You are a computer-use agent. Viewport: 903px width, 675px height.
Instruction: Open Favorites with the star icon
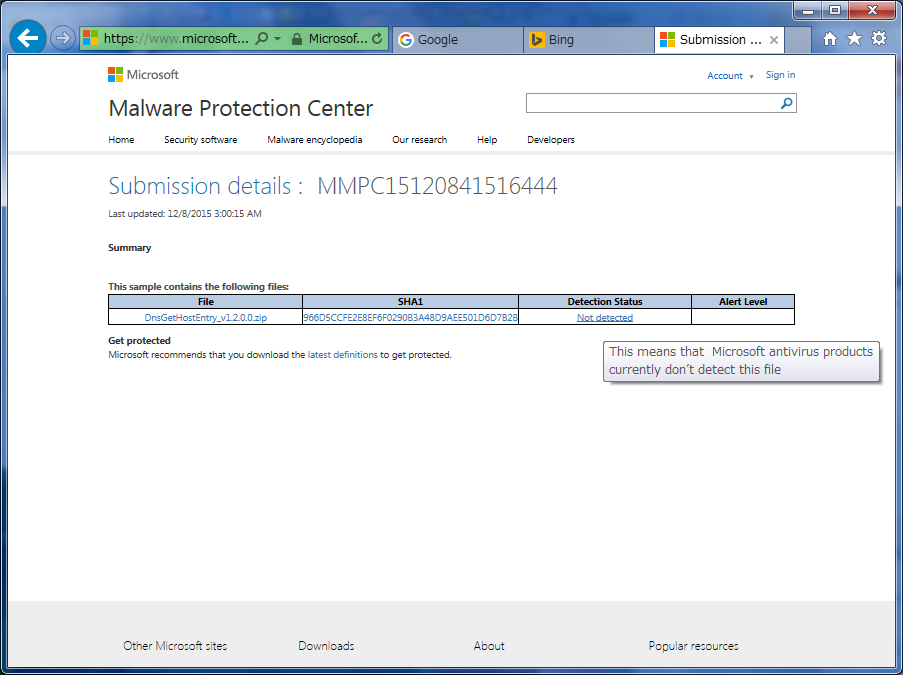click(854, 39)
